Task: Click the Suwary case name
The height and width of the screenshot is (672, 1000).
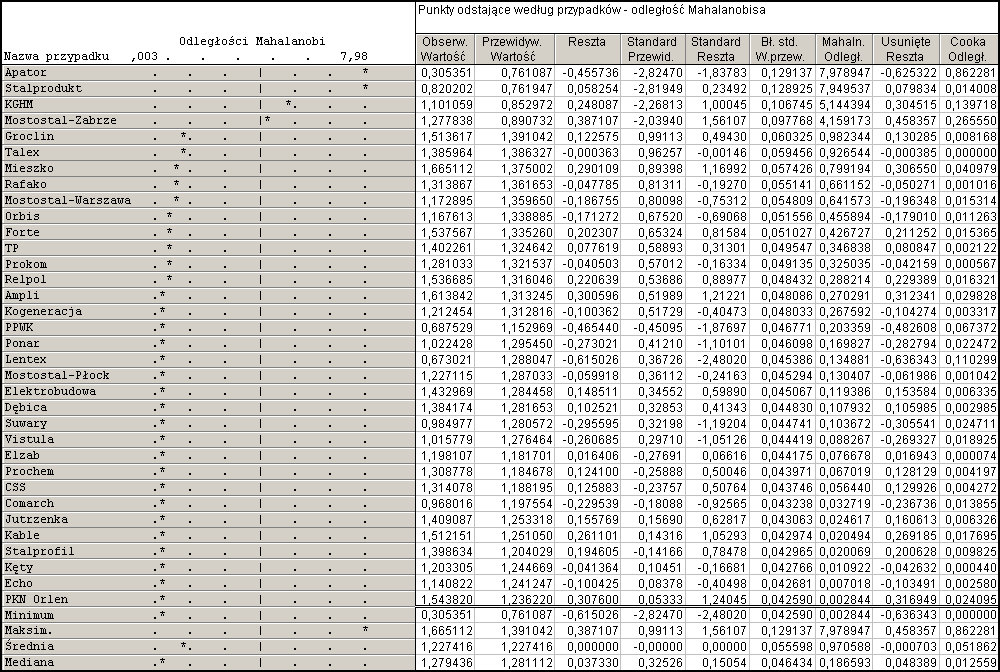Action: (26, 423)
